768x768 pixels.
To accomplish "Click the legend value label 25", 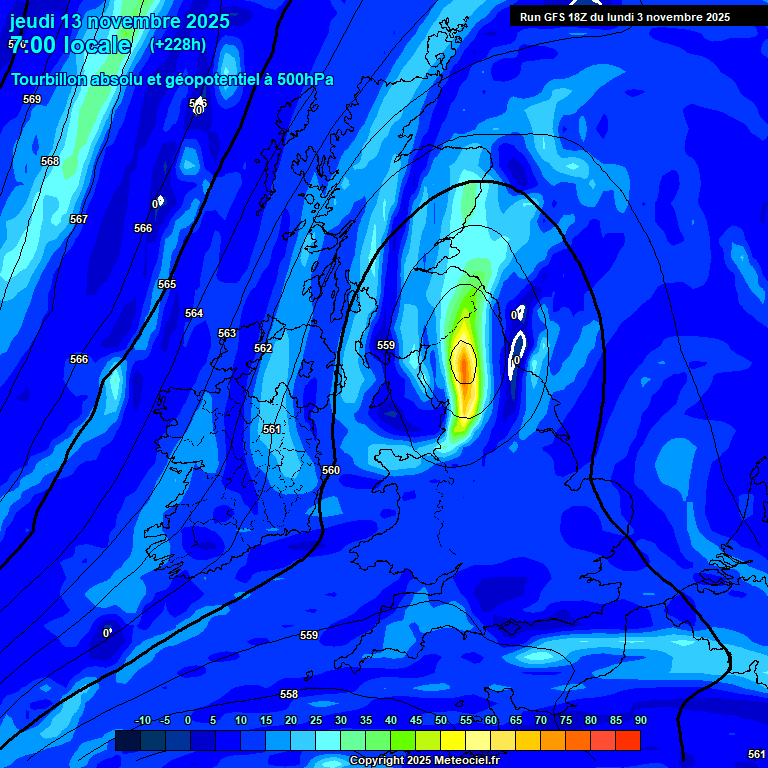I will (315, 720).
